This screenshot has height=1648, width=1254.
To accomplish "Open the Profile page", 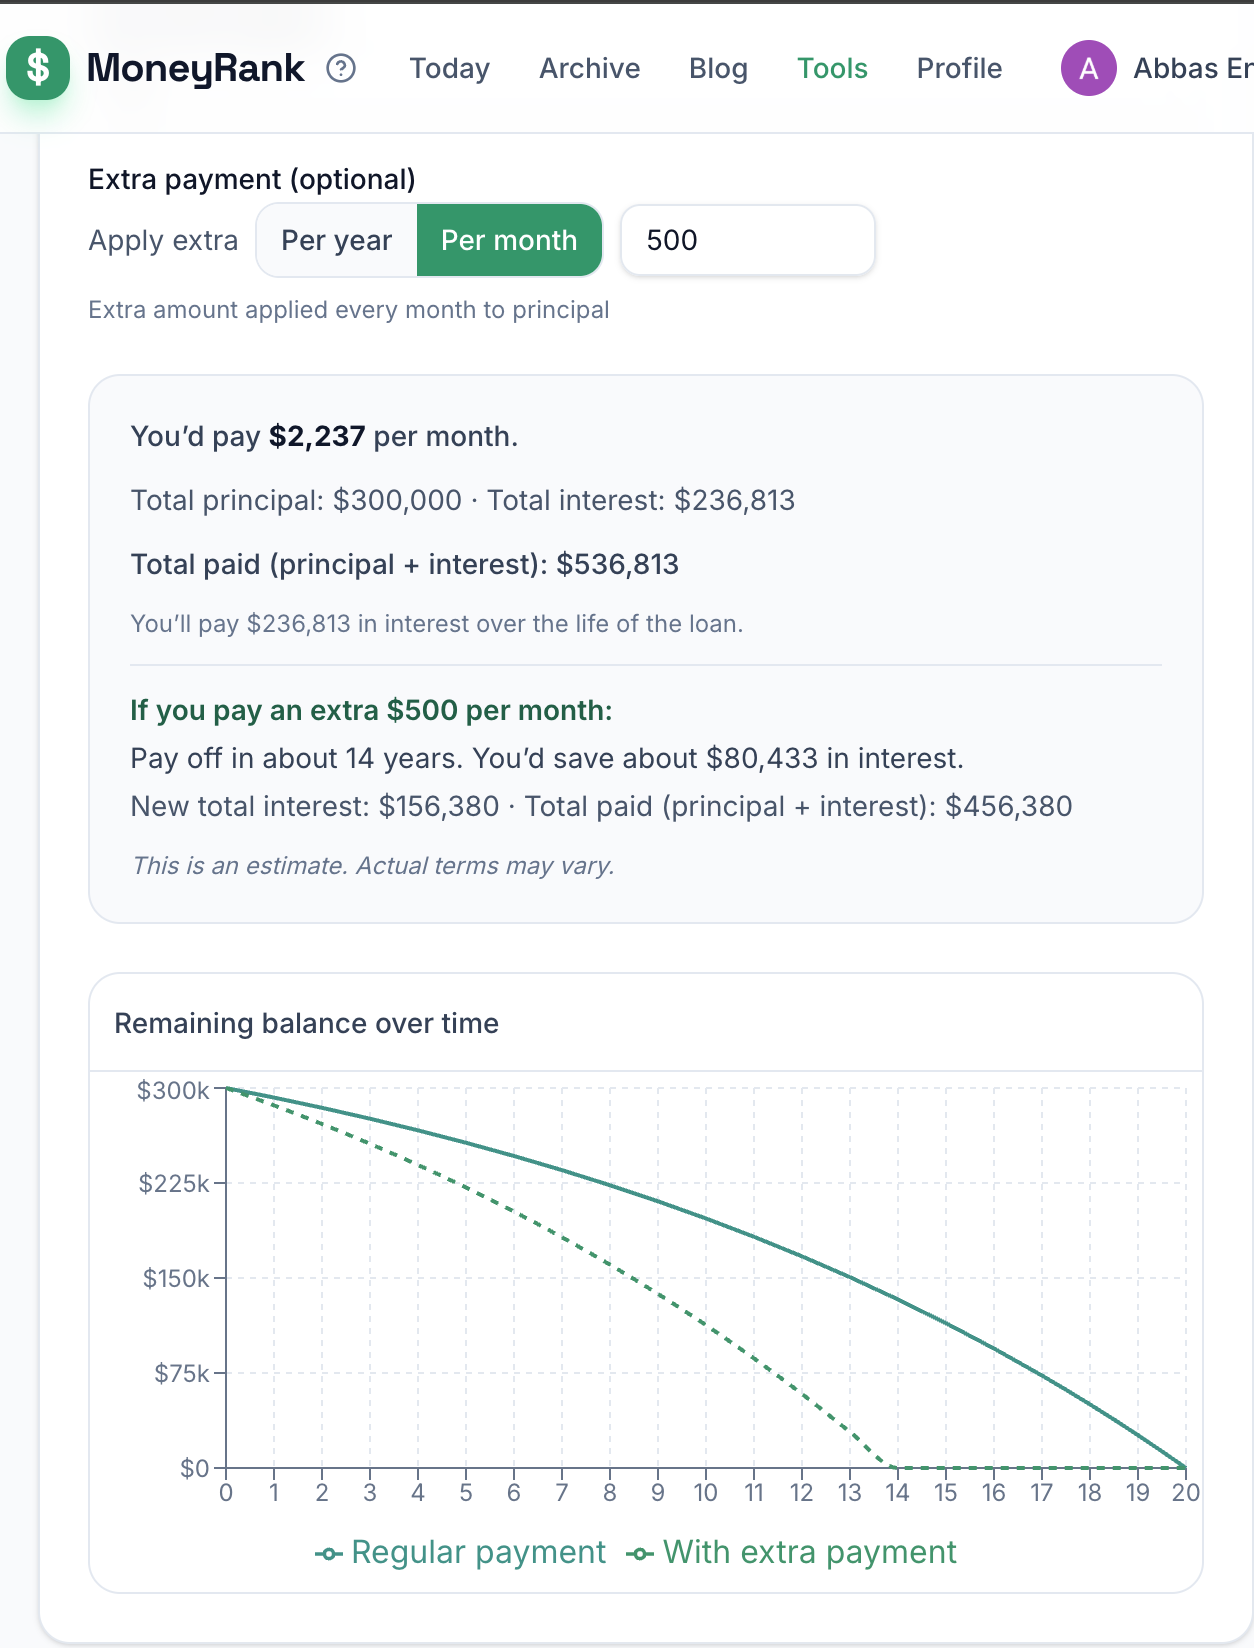I will 959,68.
